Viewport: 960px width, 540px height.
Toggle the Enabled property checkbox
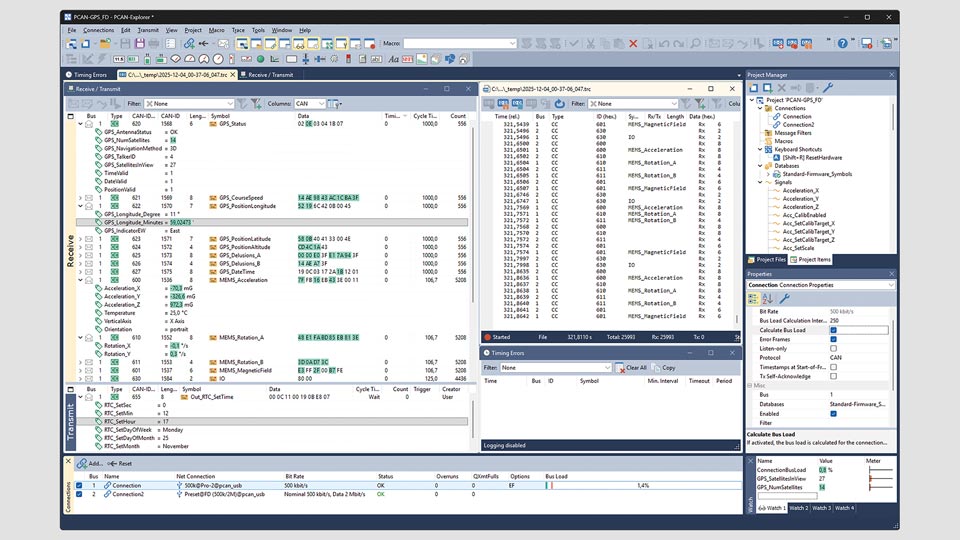833,413
